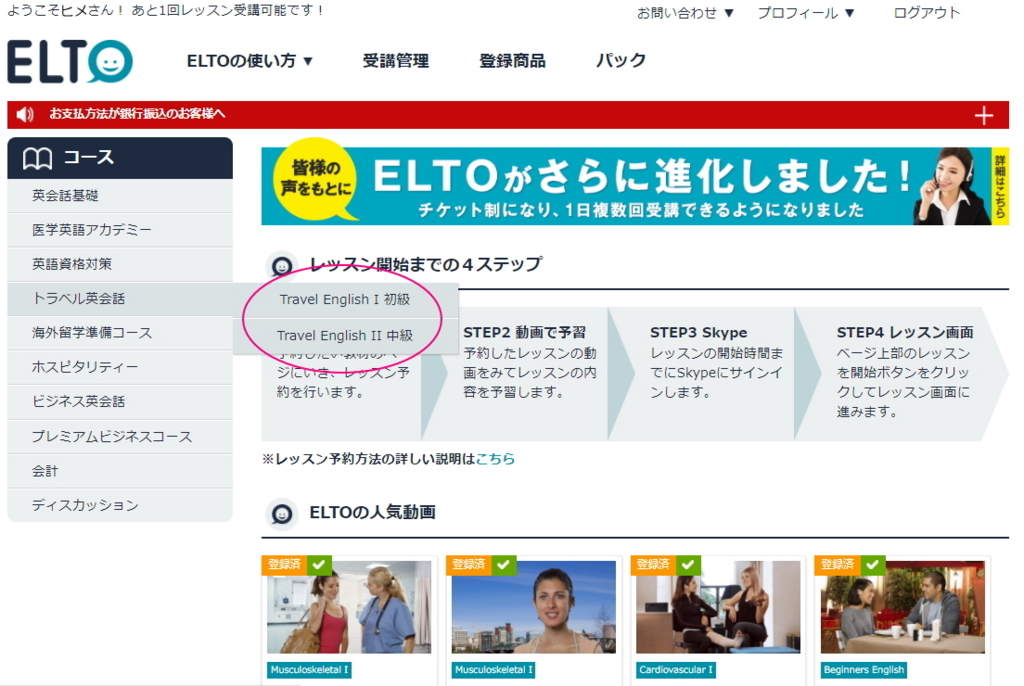Screen dimensions: 1024x686
Task: Click the ログアウト link
Action: (926, 12)
